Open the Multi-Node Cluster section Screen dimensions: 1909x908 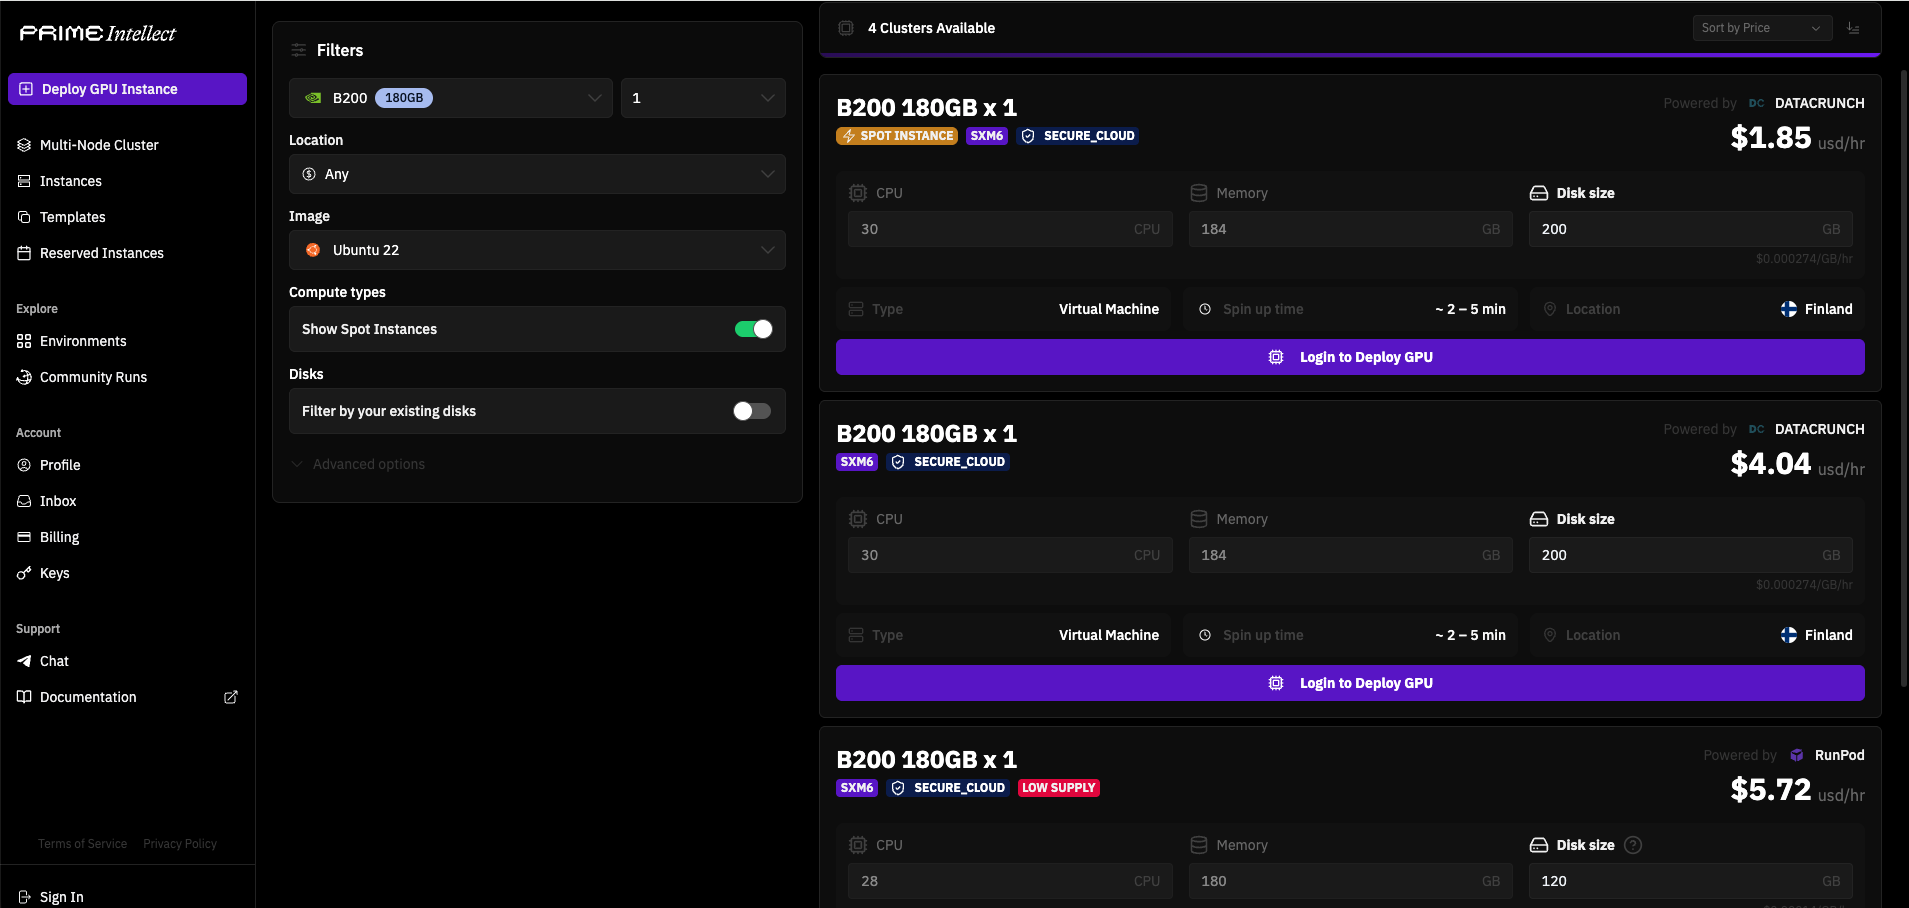(x=98, y=144)
